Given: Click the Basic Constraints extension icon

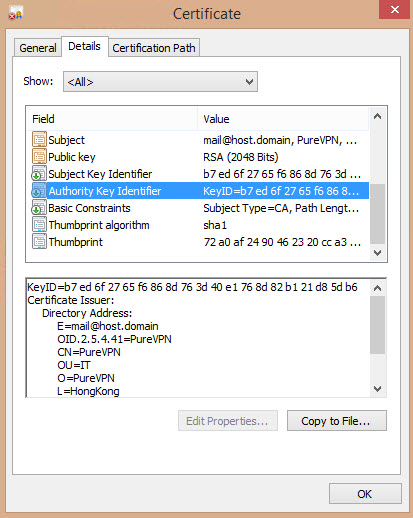Looking at the screenshot, I should (x=39, y=208).
